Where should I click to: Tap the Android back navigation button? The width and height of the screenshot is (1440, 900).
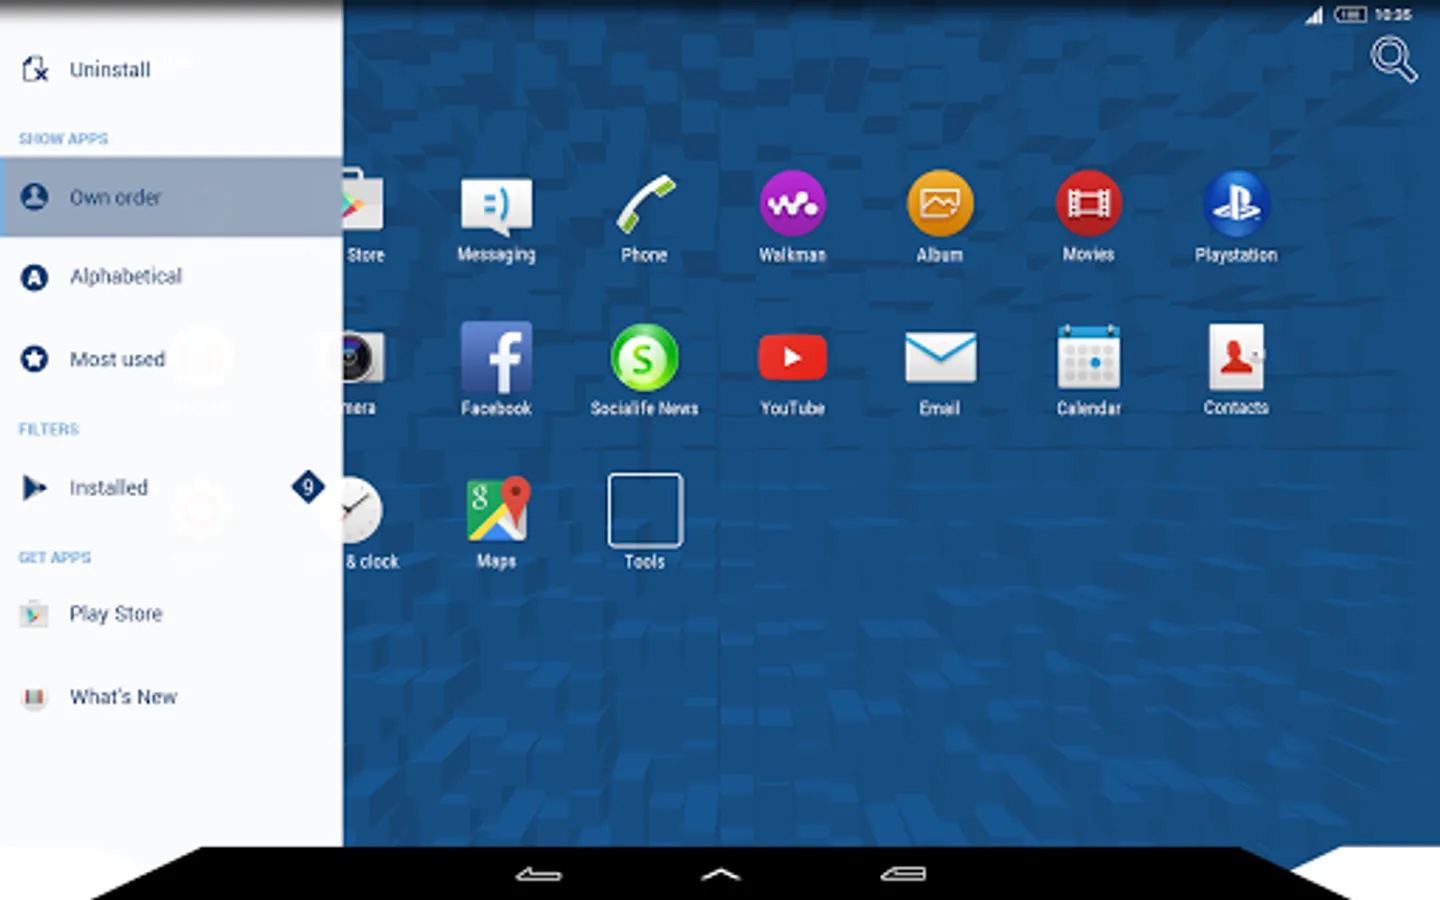point(538,874)
